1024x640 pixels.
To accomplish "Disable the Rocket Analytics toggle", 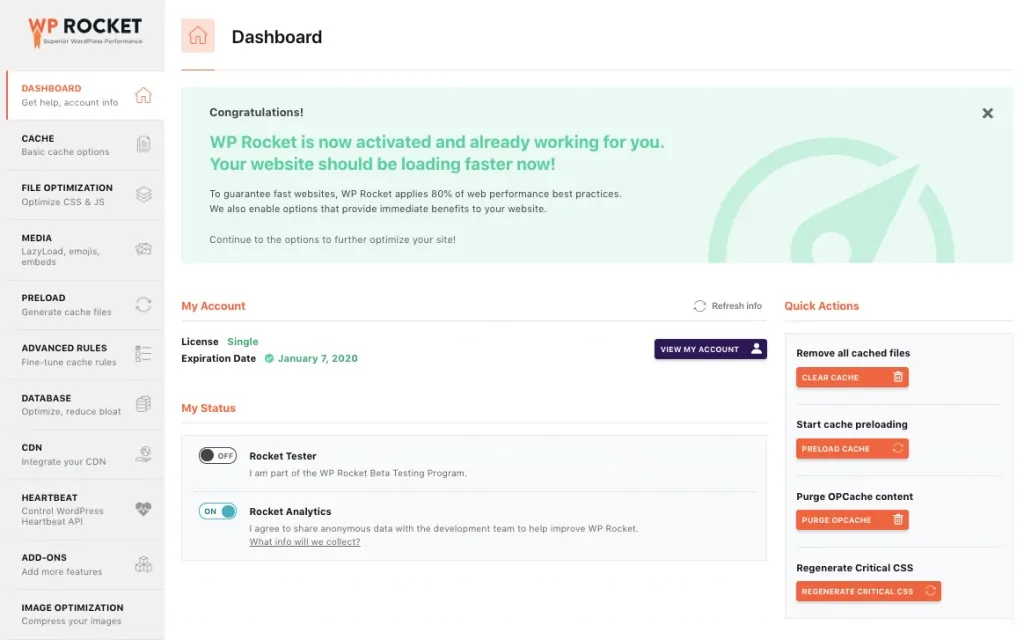I will (217, 511).
